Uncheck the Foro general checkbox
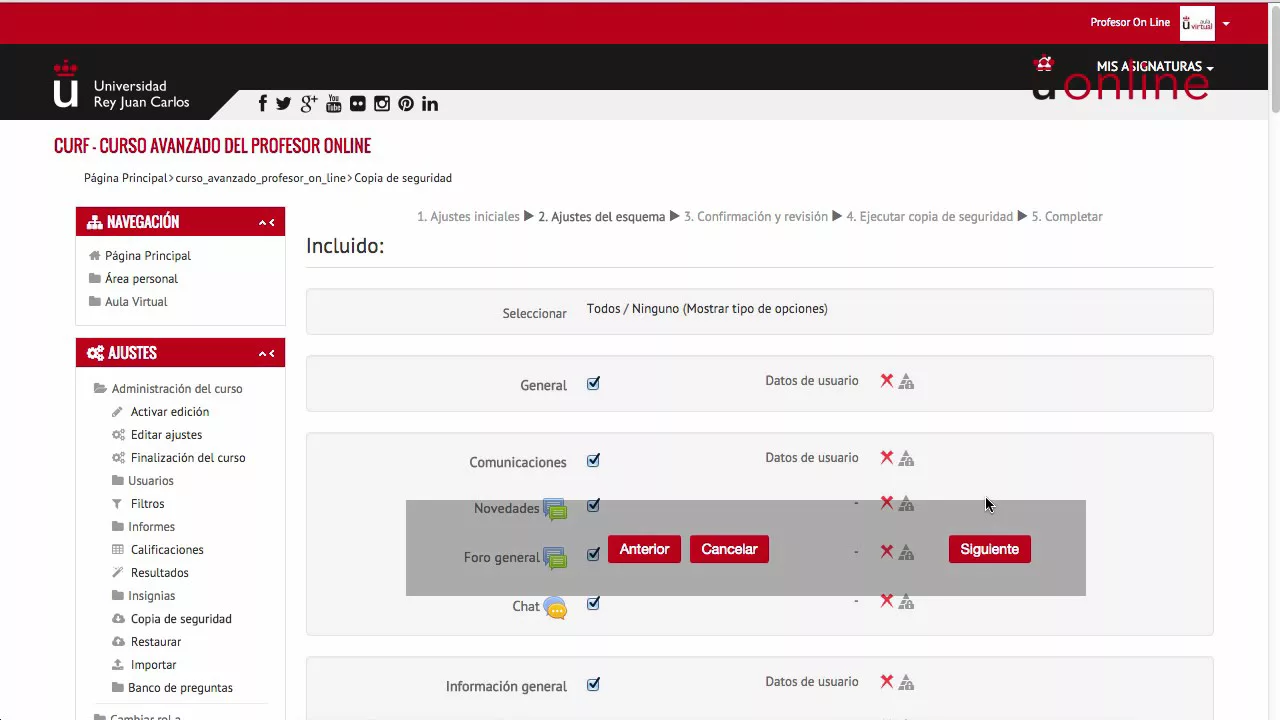This screenshot has width=1280, height=720. tap(593, 554)
